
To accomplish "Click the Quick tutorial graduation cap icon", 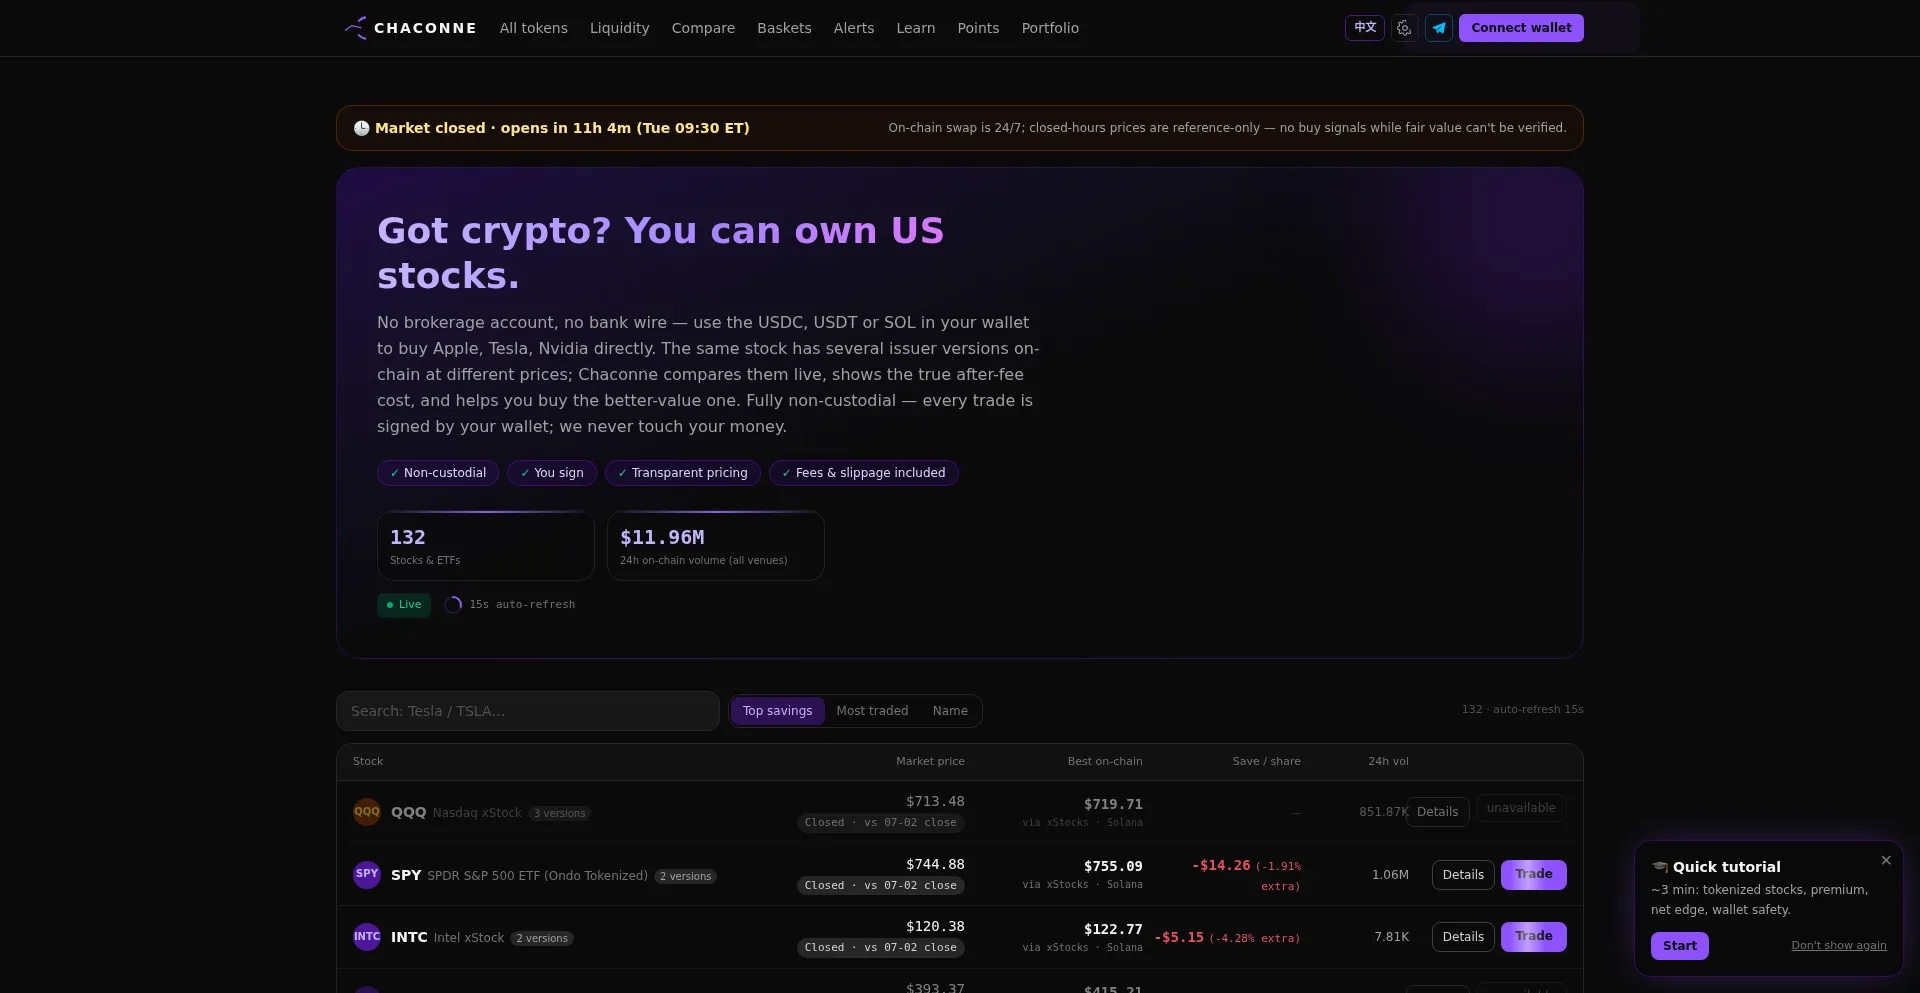I will tap(1660, 867).
